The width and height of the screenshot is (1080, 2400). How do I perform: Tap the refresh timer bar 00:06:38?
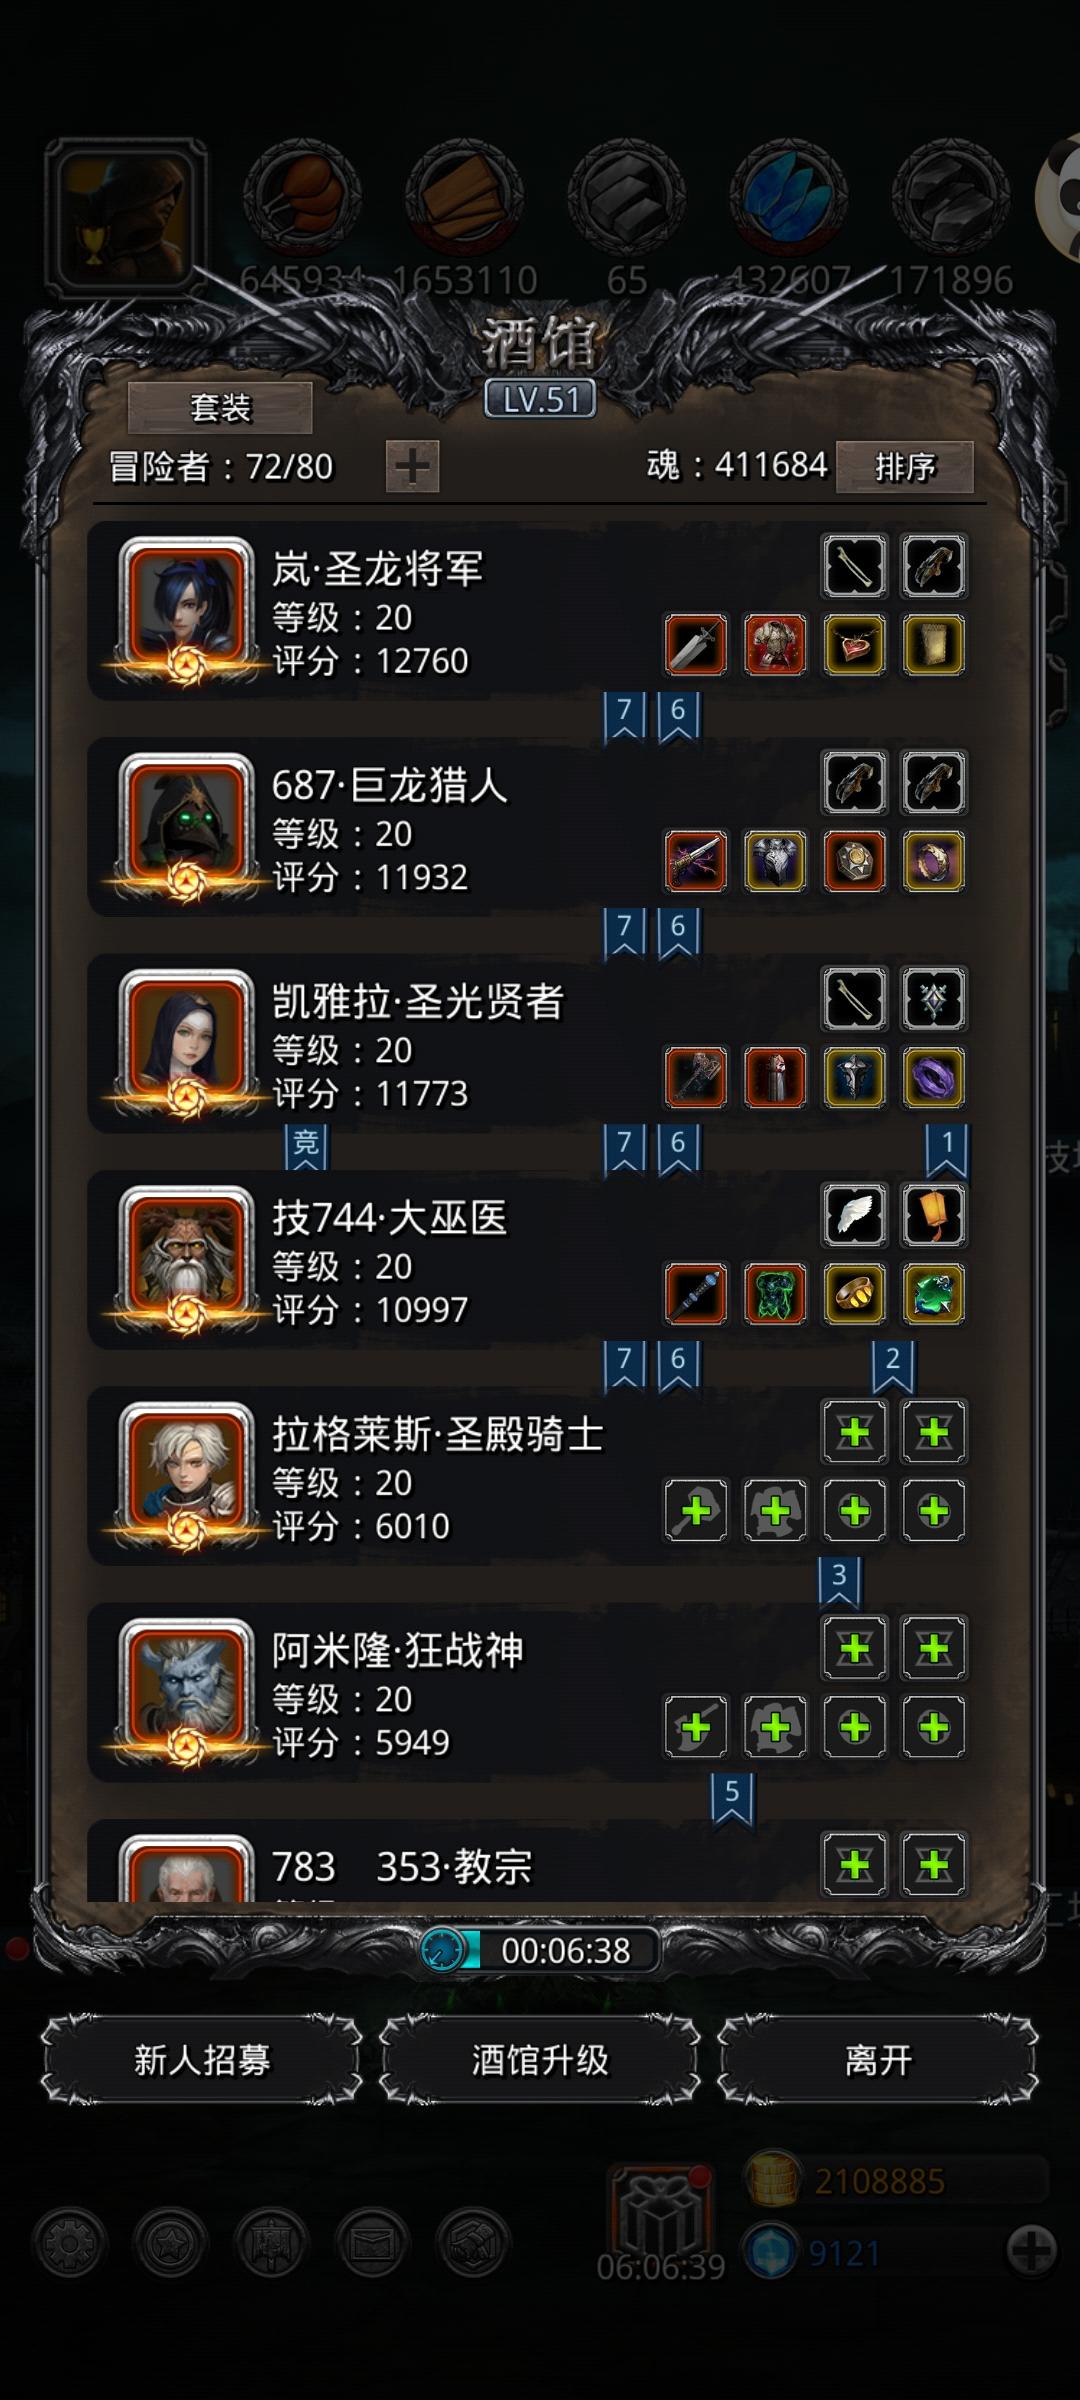pyautogui.click(x=540, y=1950)
